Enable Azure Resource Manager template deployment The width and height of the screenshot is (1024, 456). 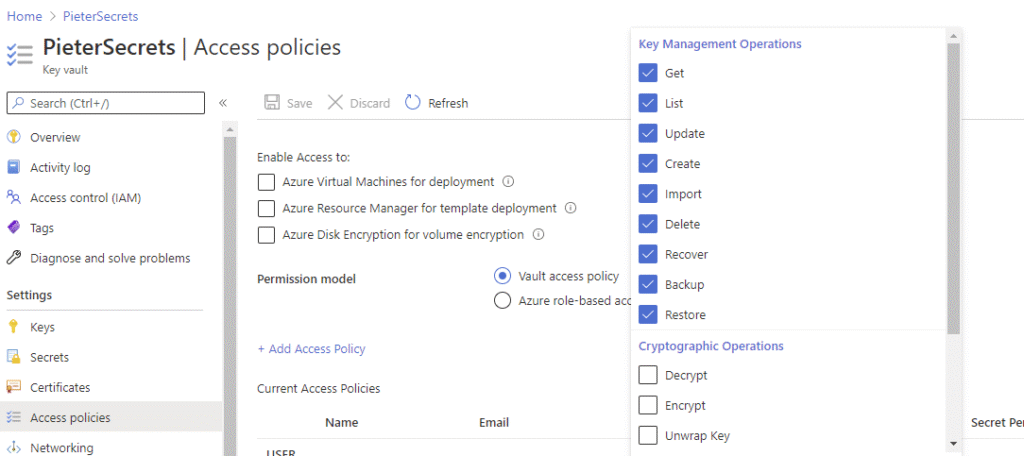tap(266, 208)
